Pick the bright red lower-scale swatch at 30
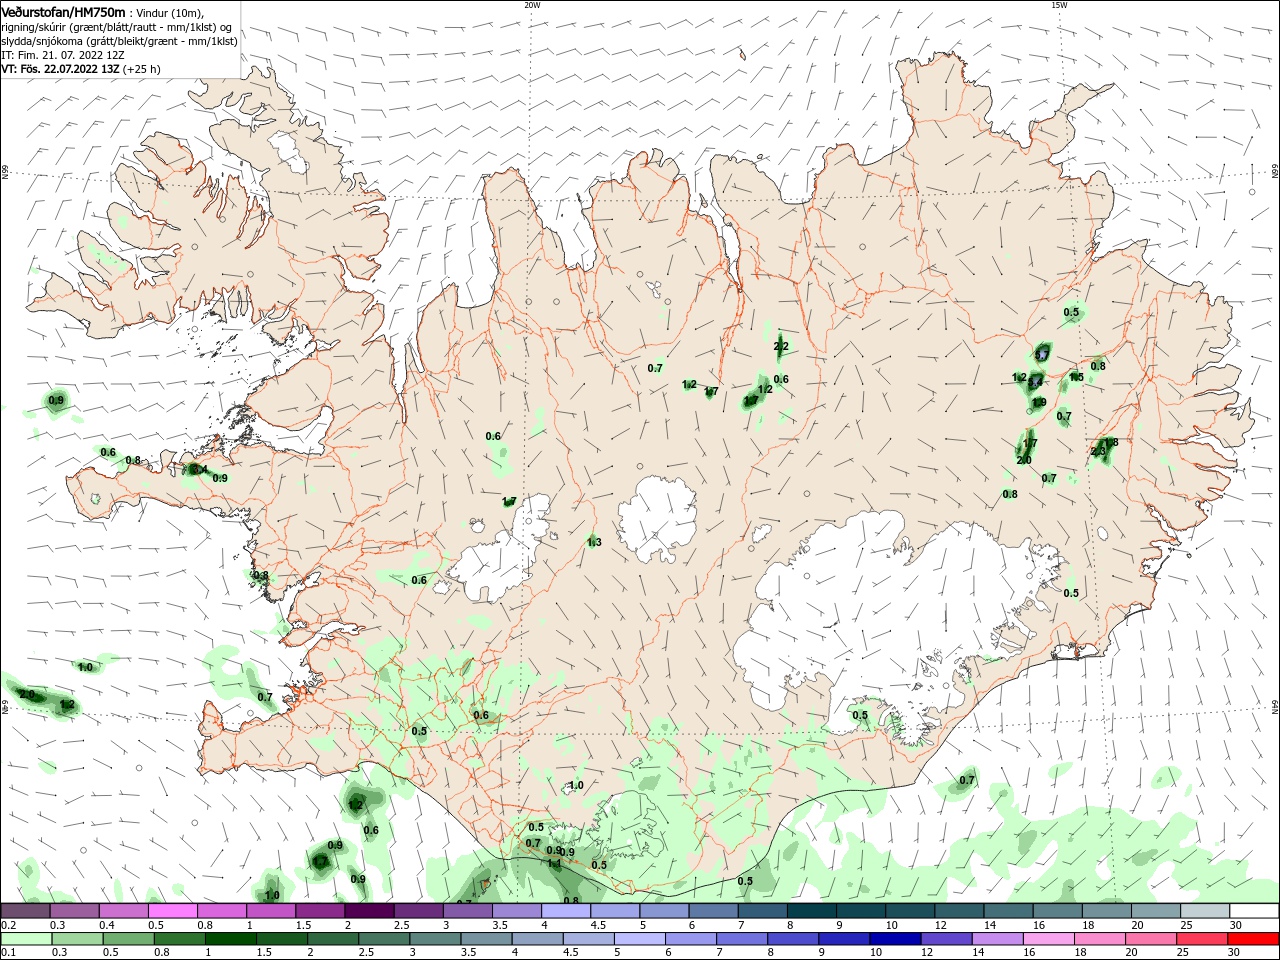 coord(1252,939)
